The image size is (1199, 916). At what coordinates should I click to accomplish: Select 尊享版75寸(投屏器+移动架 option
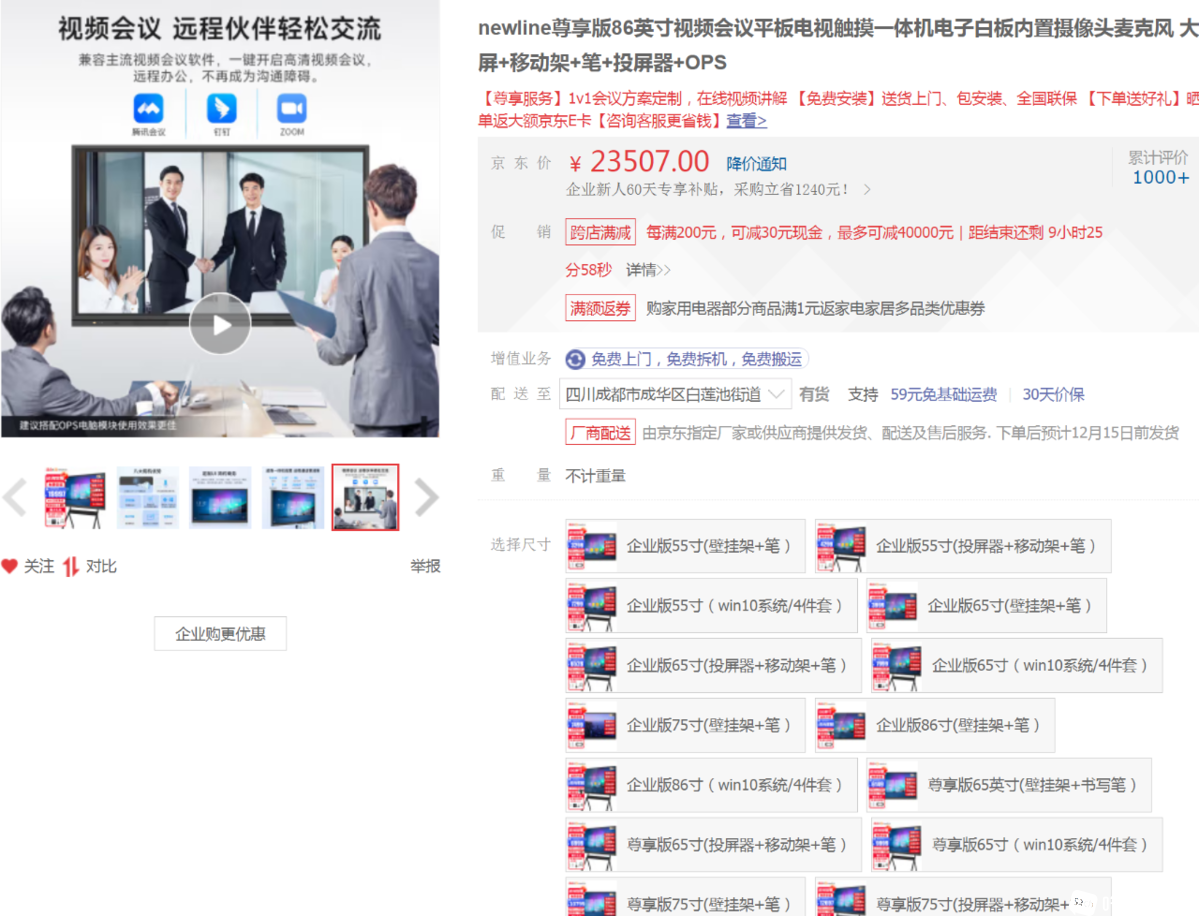tap(963, 898)
